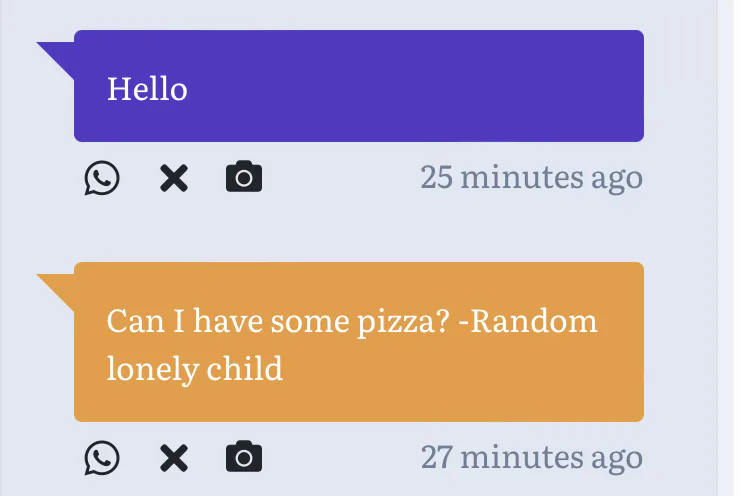Share the pizza message via WhatsApp
The height and width of the screenshot is (496, 750).
click(102, 458)
